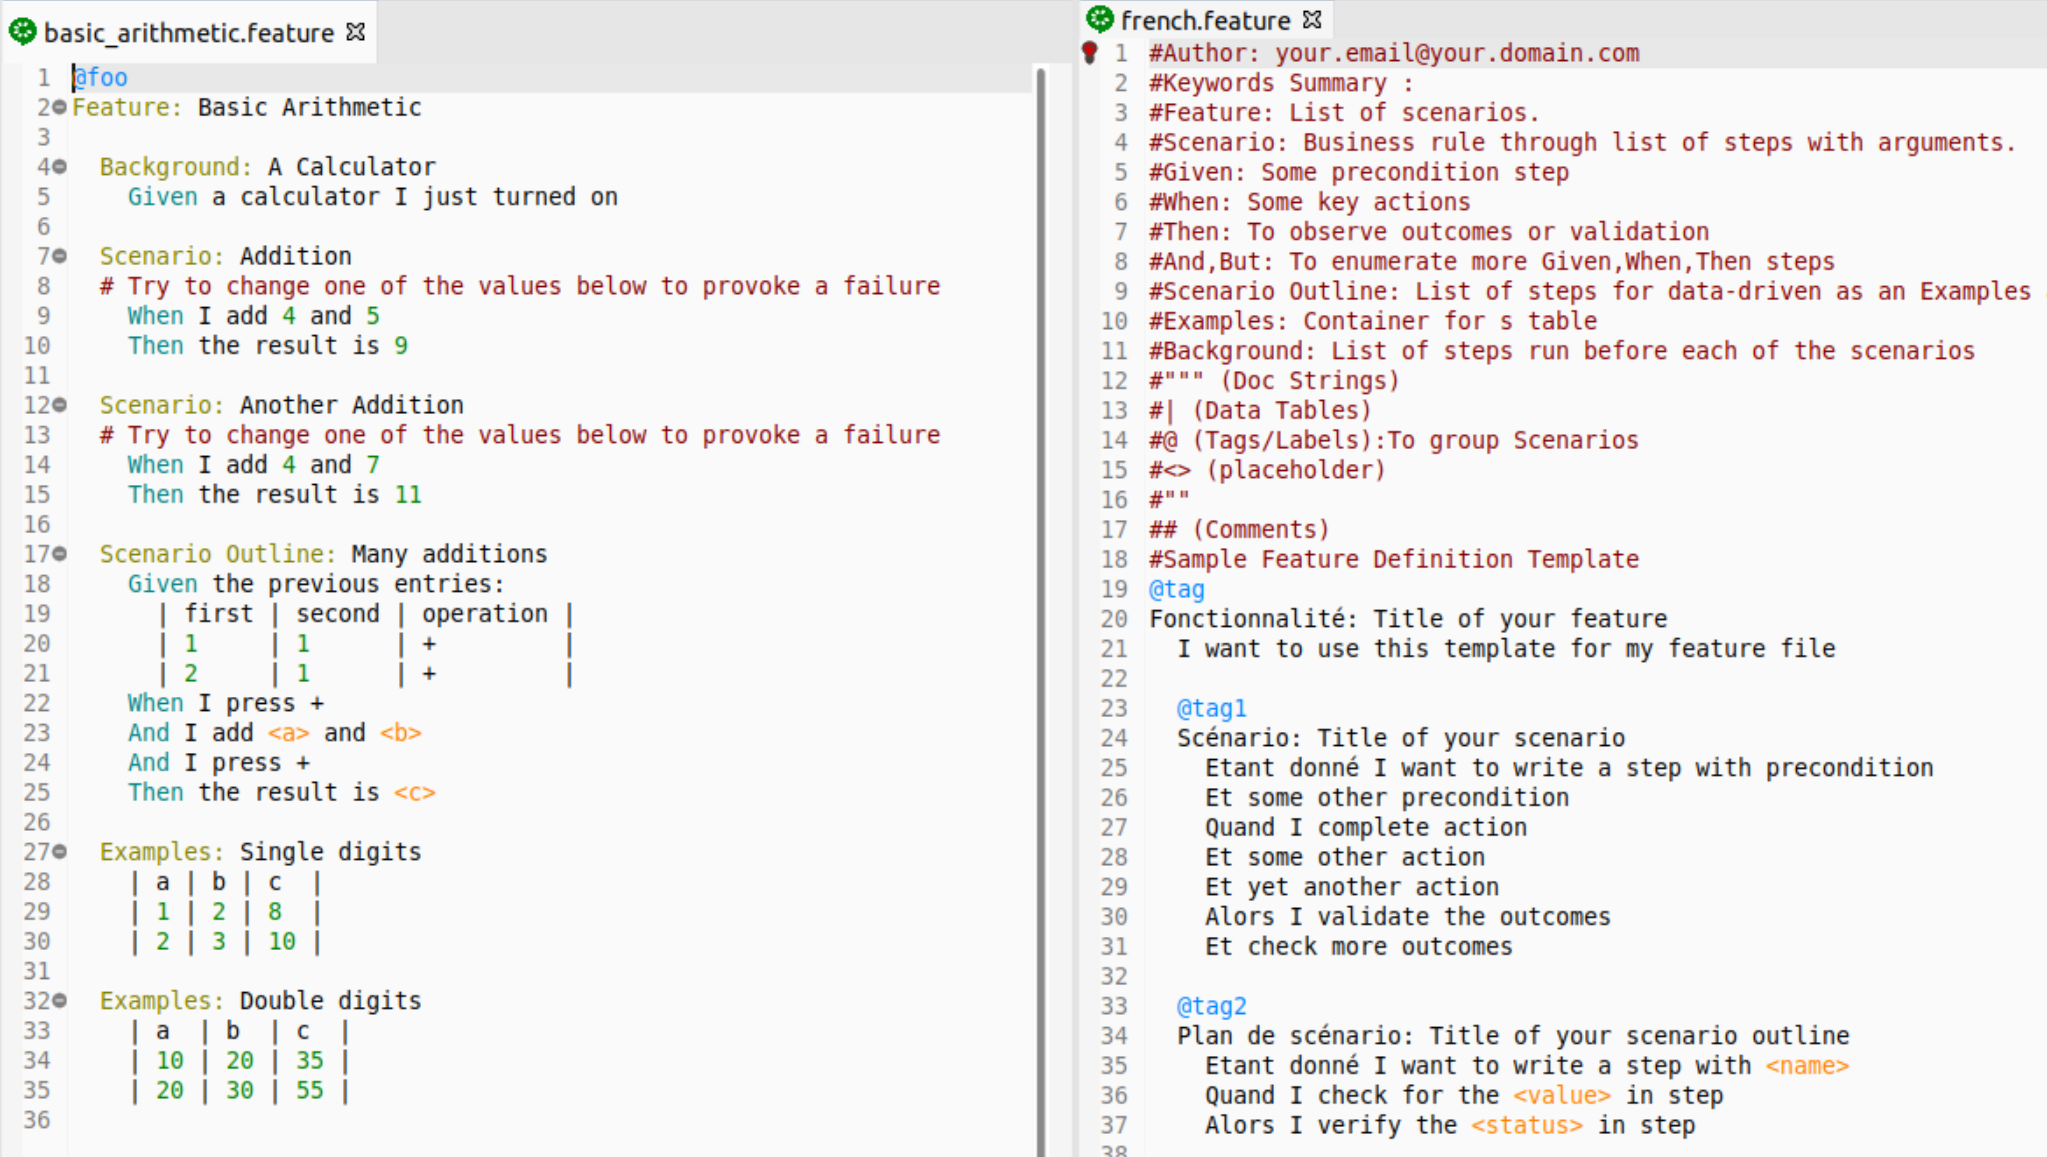Select the @tag1 annotation above Scénario
The width and height of the screenshot is (2047, 1157).
(x=1211, y=708)
